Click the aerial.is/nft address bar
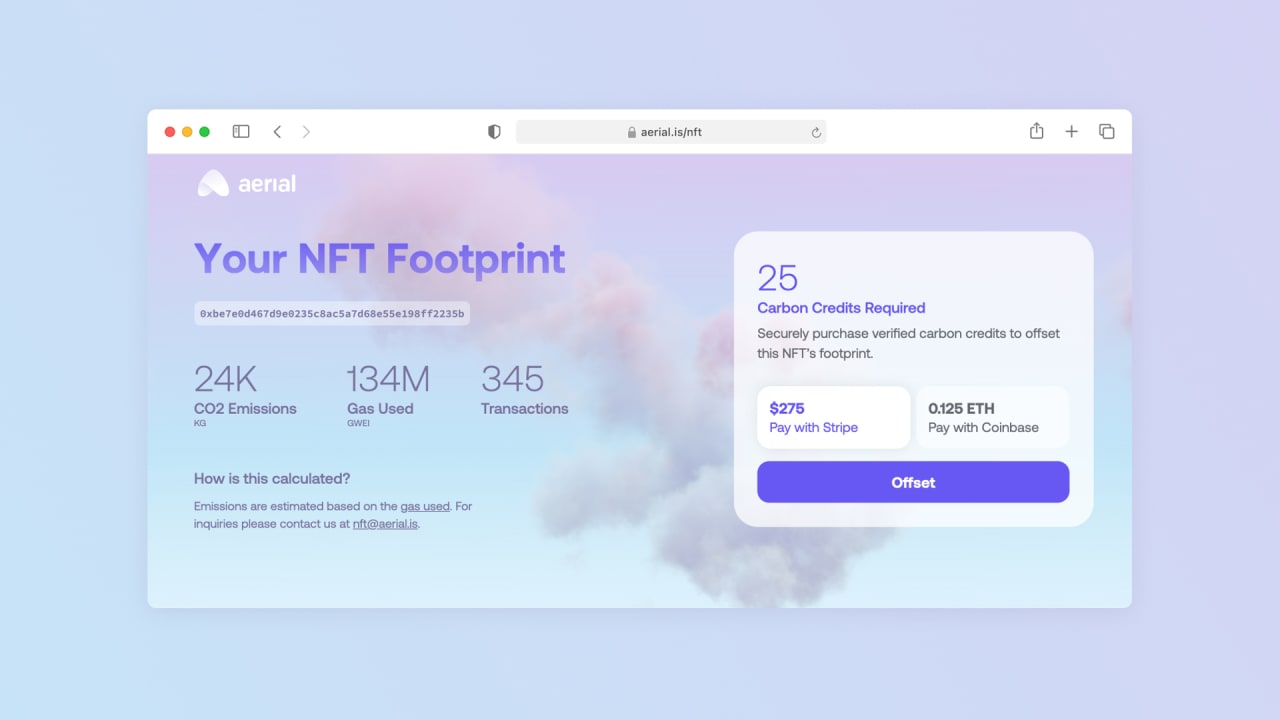The height and width of the screenshot is (720, 1280). 671,132
